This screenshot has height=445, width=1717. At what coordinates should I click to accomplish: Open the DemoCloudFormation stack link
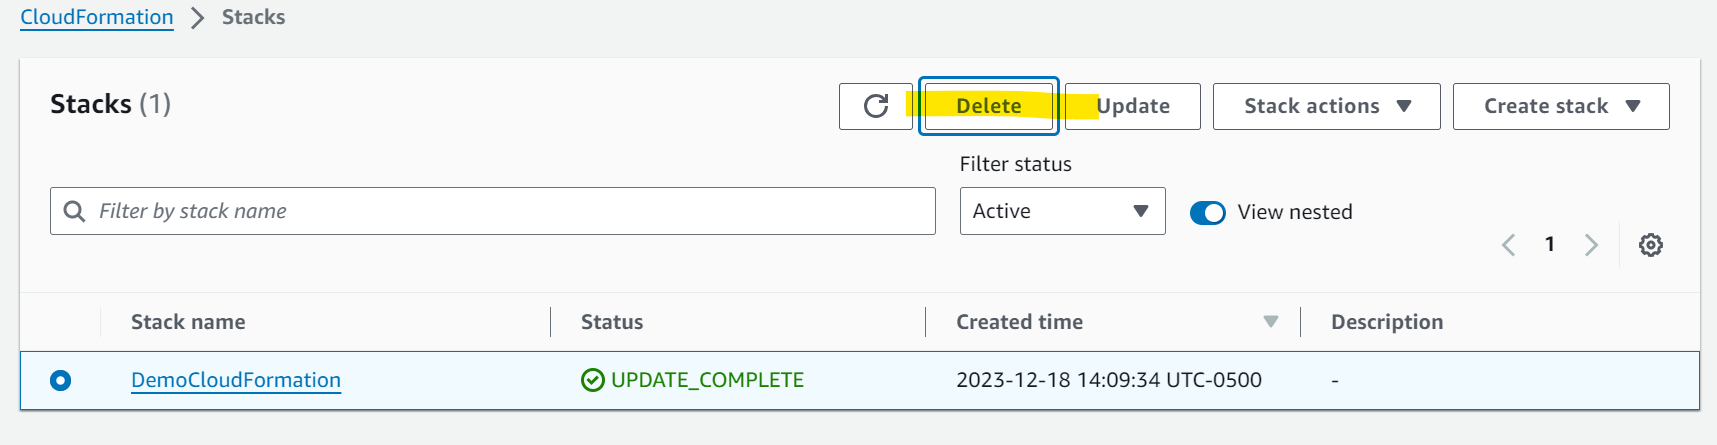(236, 380)
